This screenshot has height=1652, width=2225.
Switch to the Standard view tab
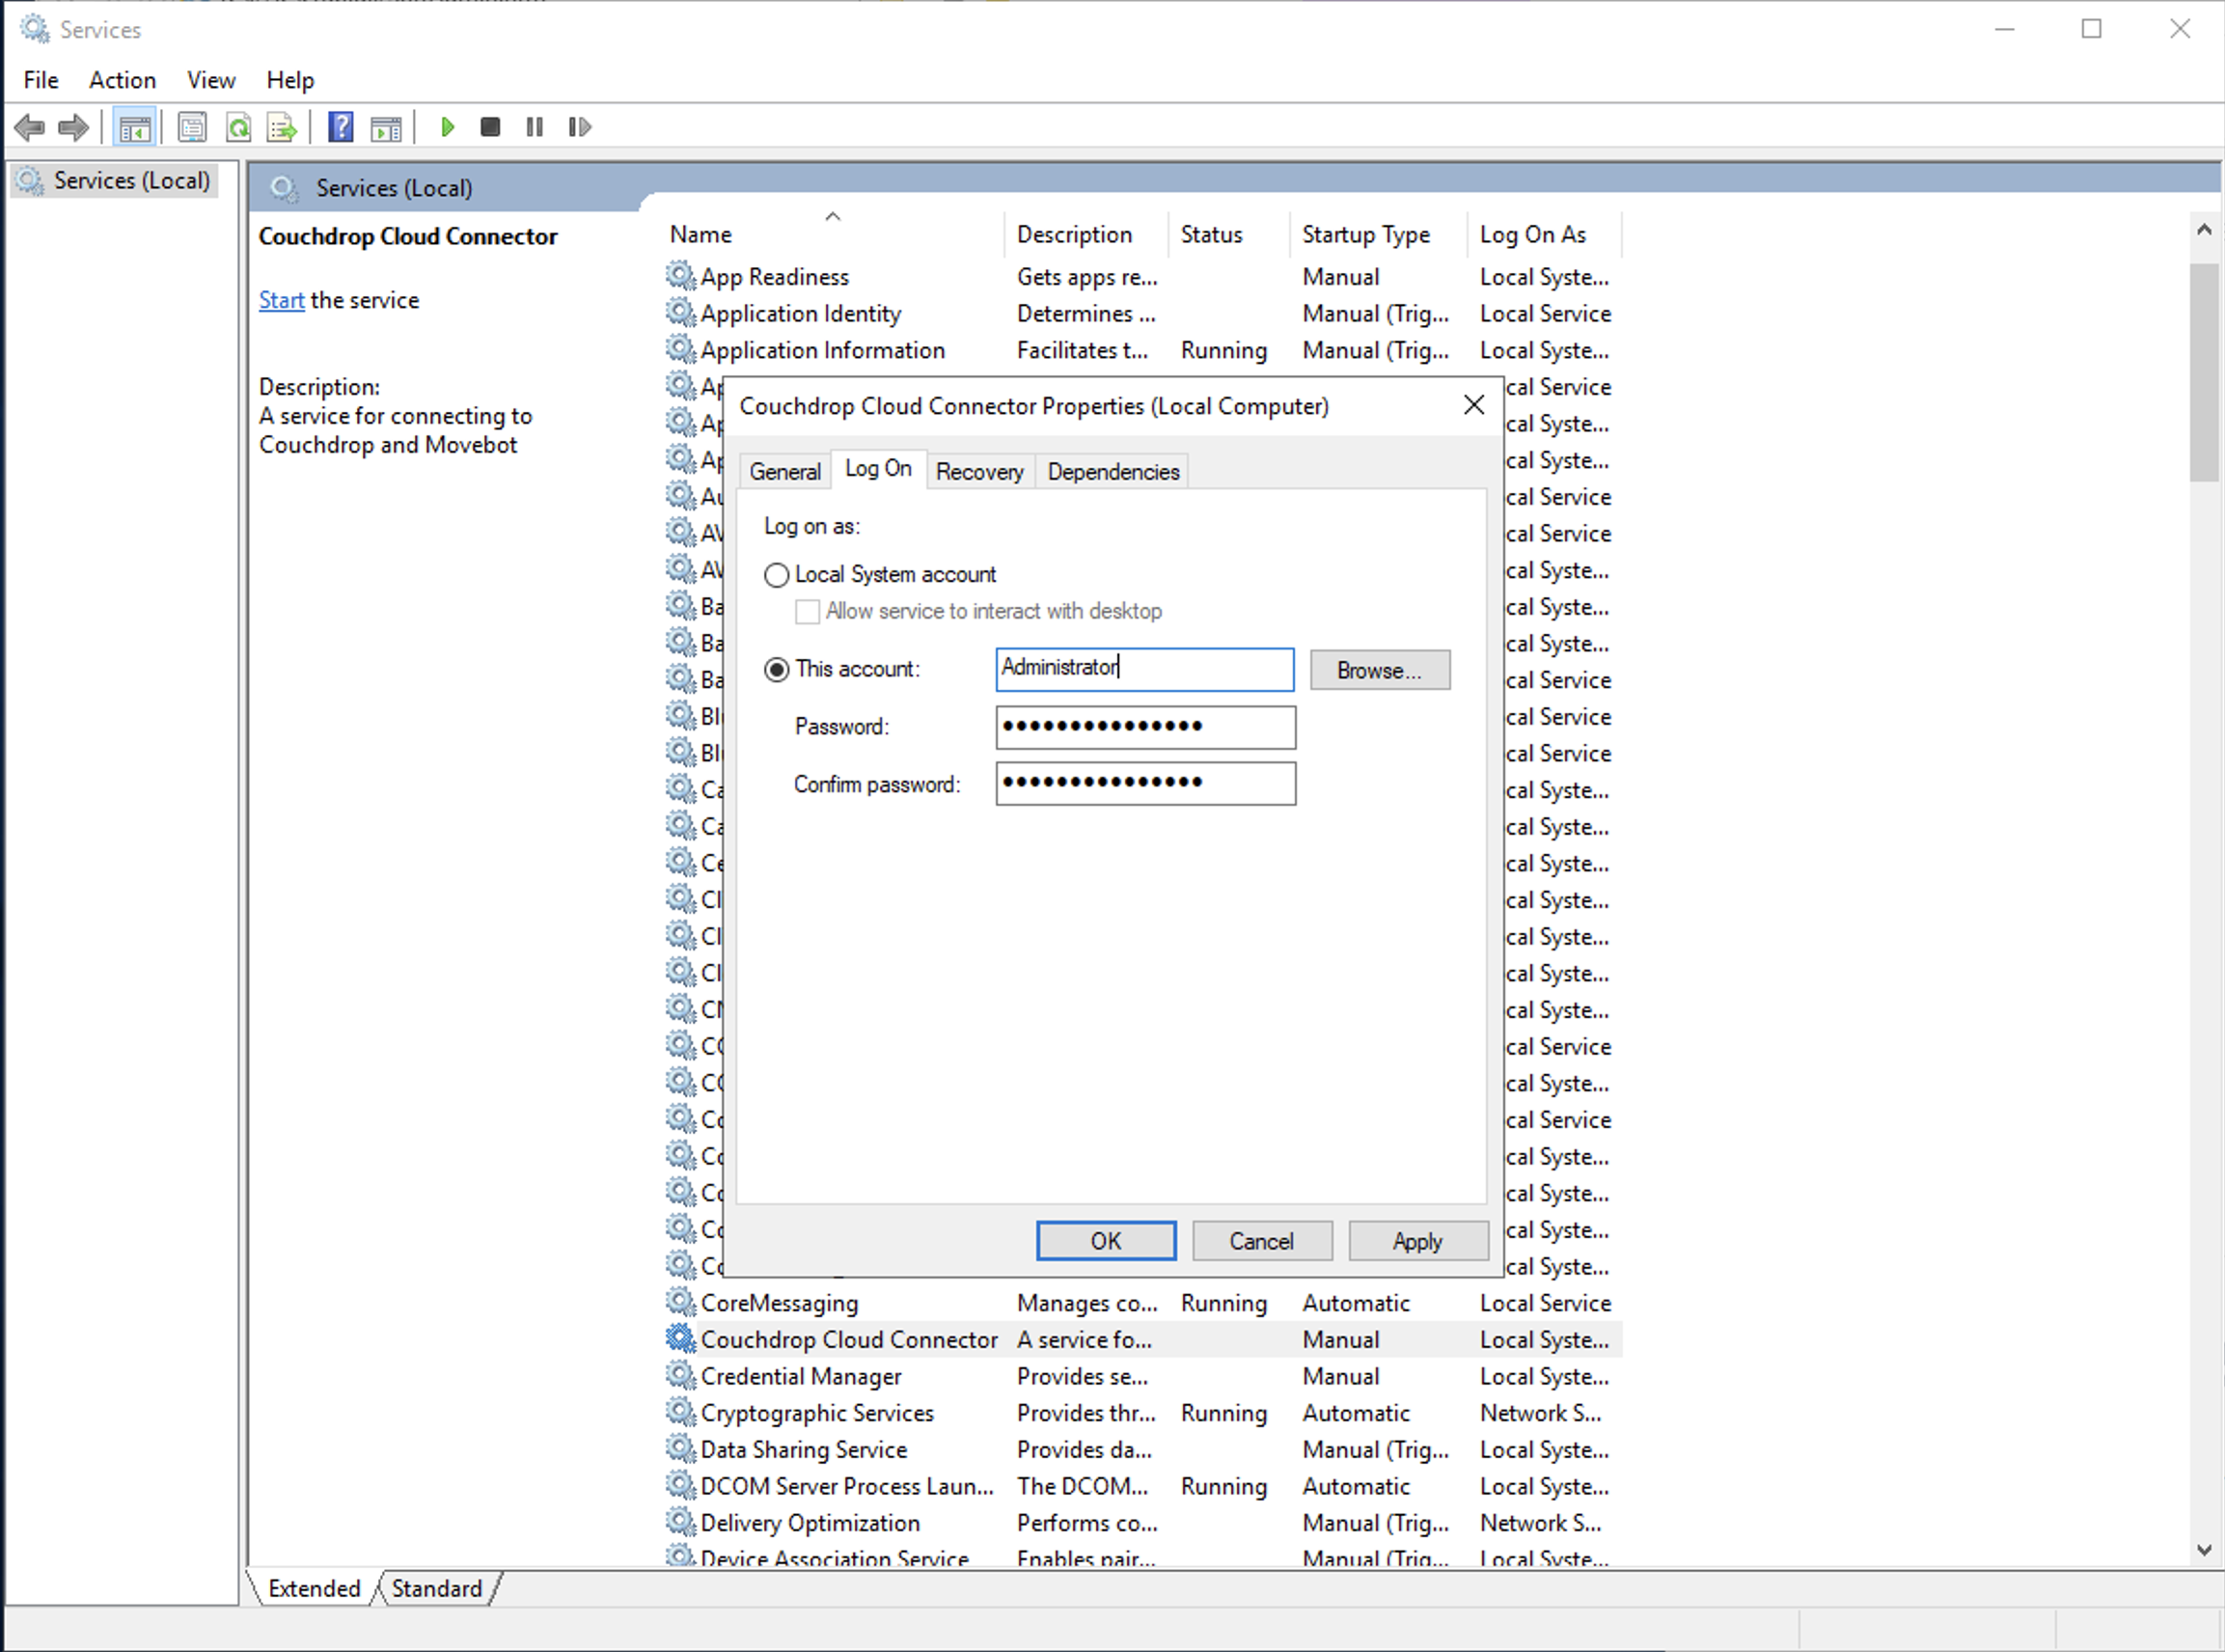coord(437,1588)
